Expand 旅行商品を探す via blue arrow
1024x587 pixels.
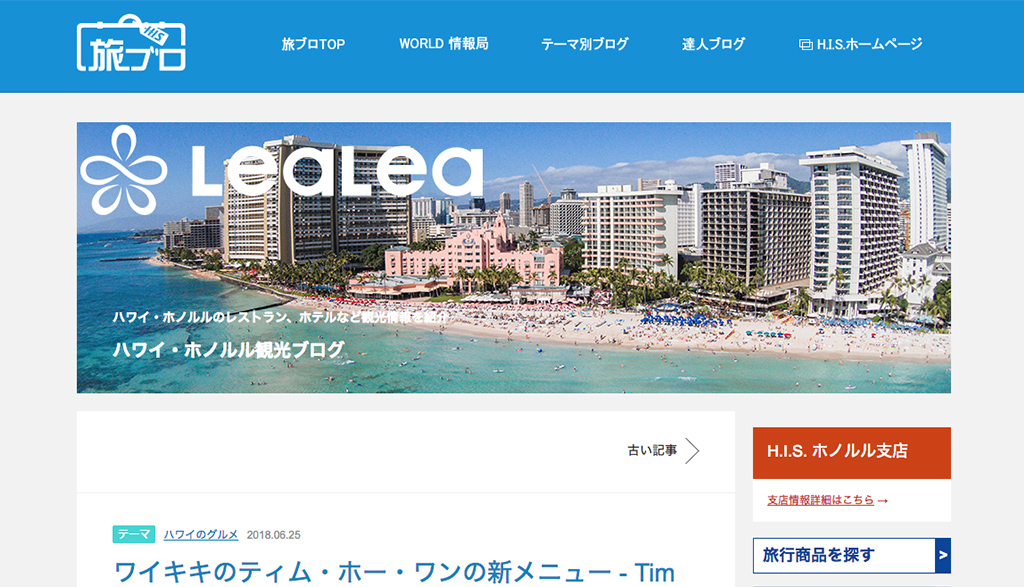tap(943, 556)
